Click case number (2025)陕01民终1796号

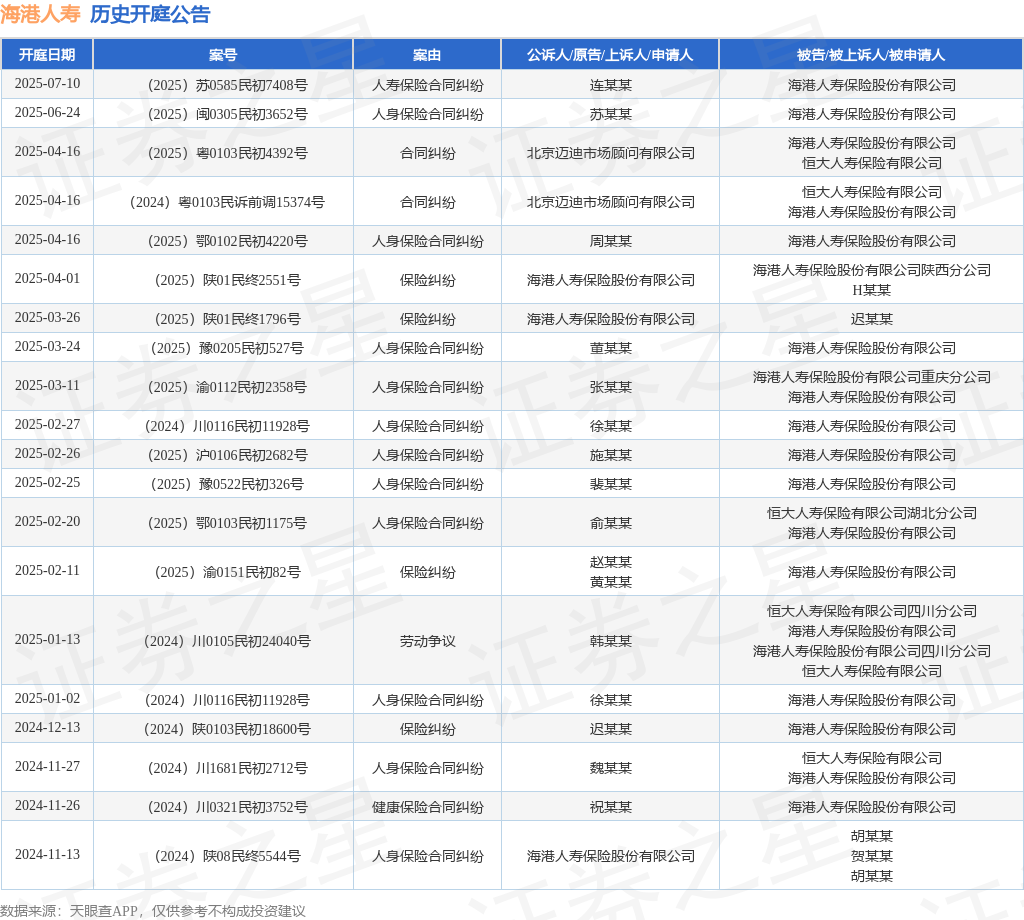point(227,319)
